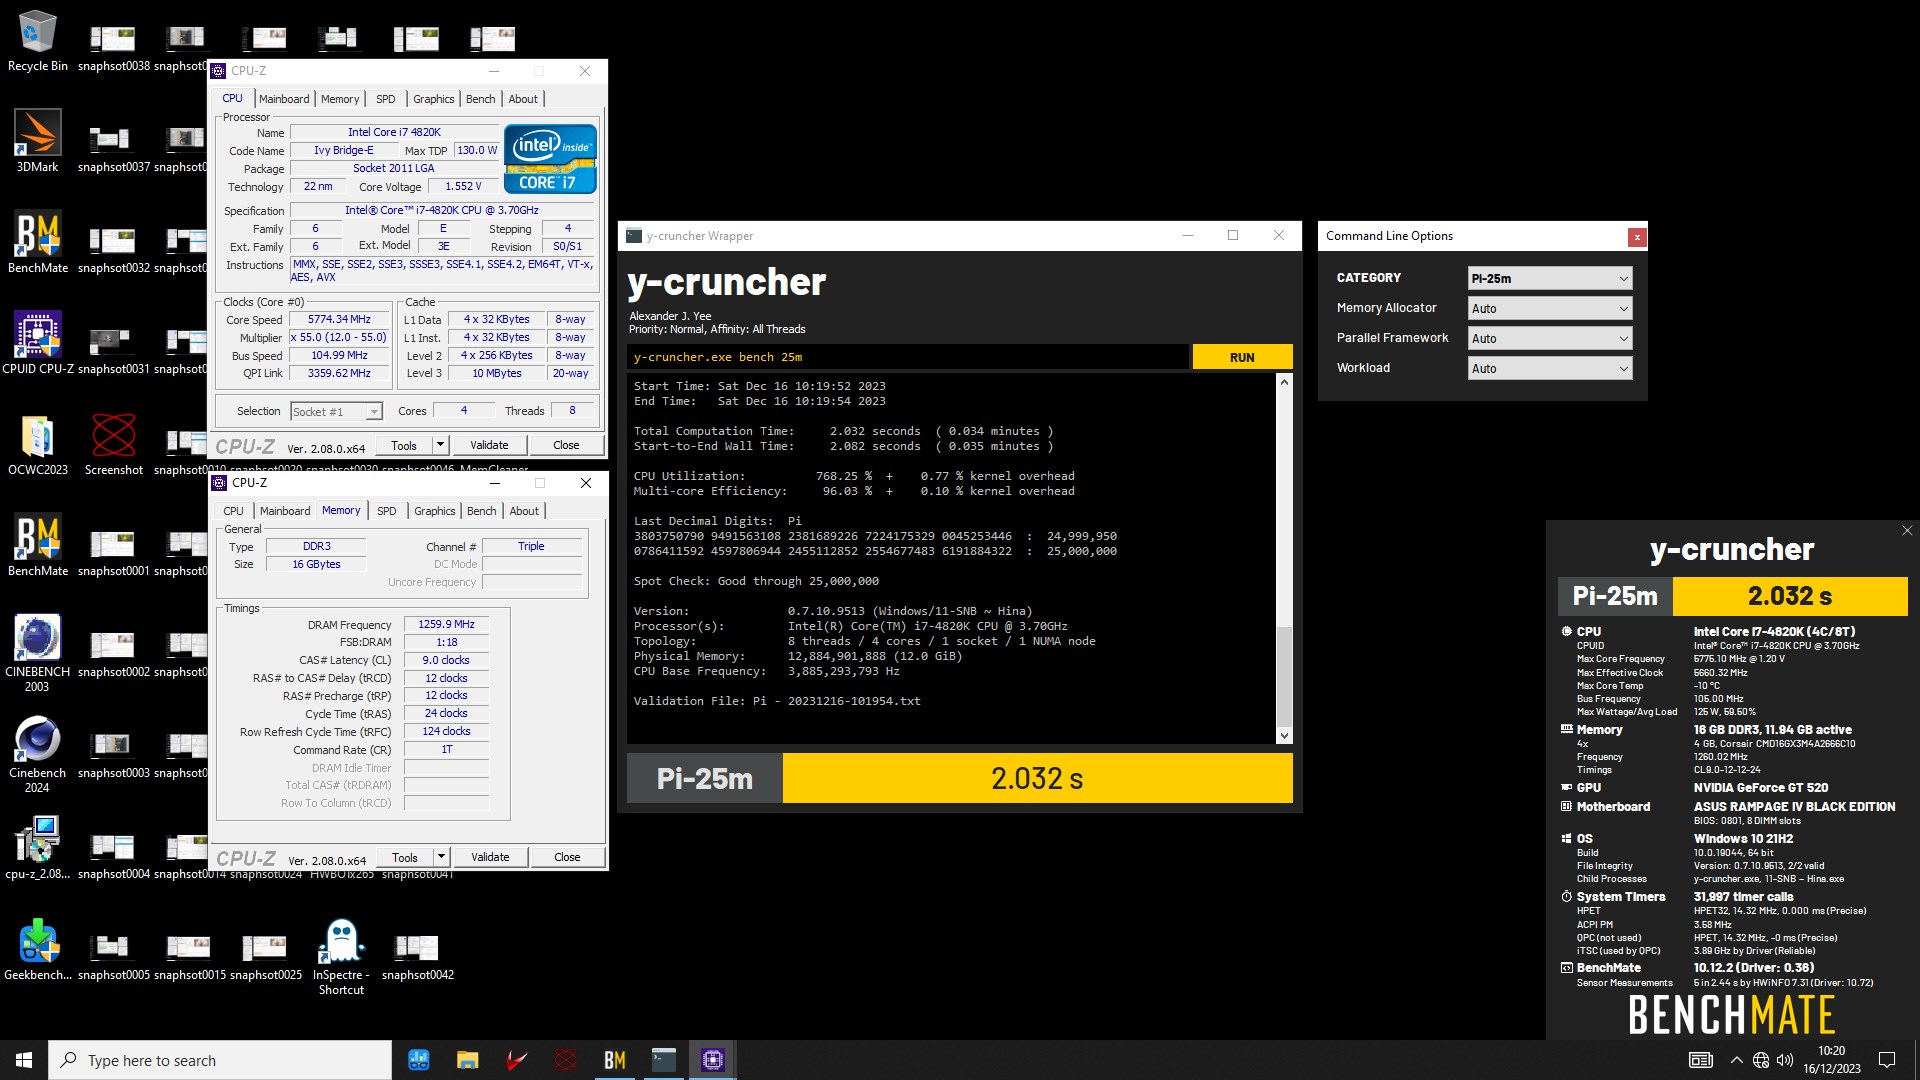Open the CPUID CPU-Z desktop shortcut
Viewport: 1920px width, 1080px height.
click(x=38, y=343)
